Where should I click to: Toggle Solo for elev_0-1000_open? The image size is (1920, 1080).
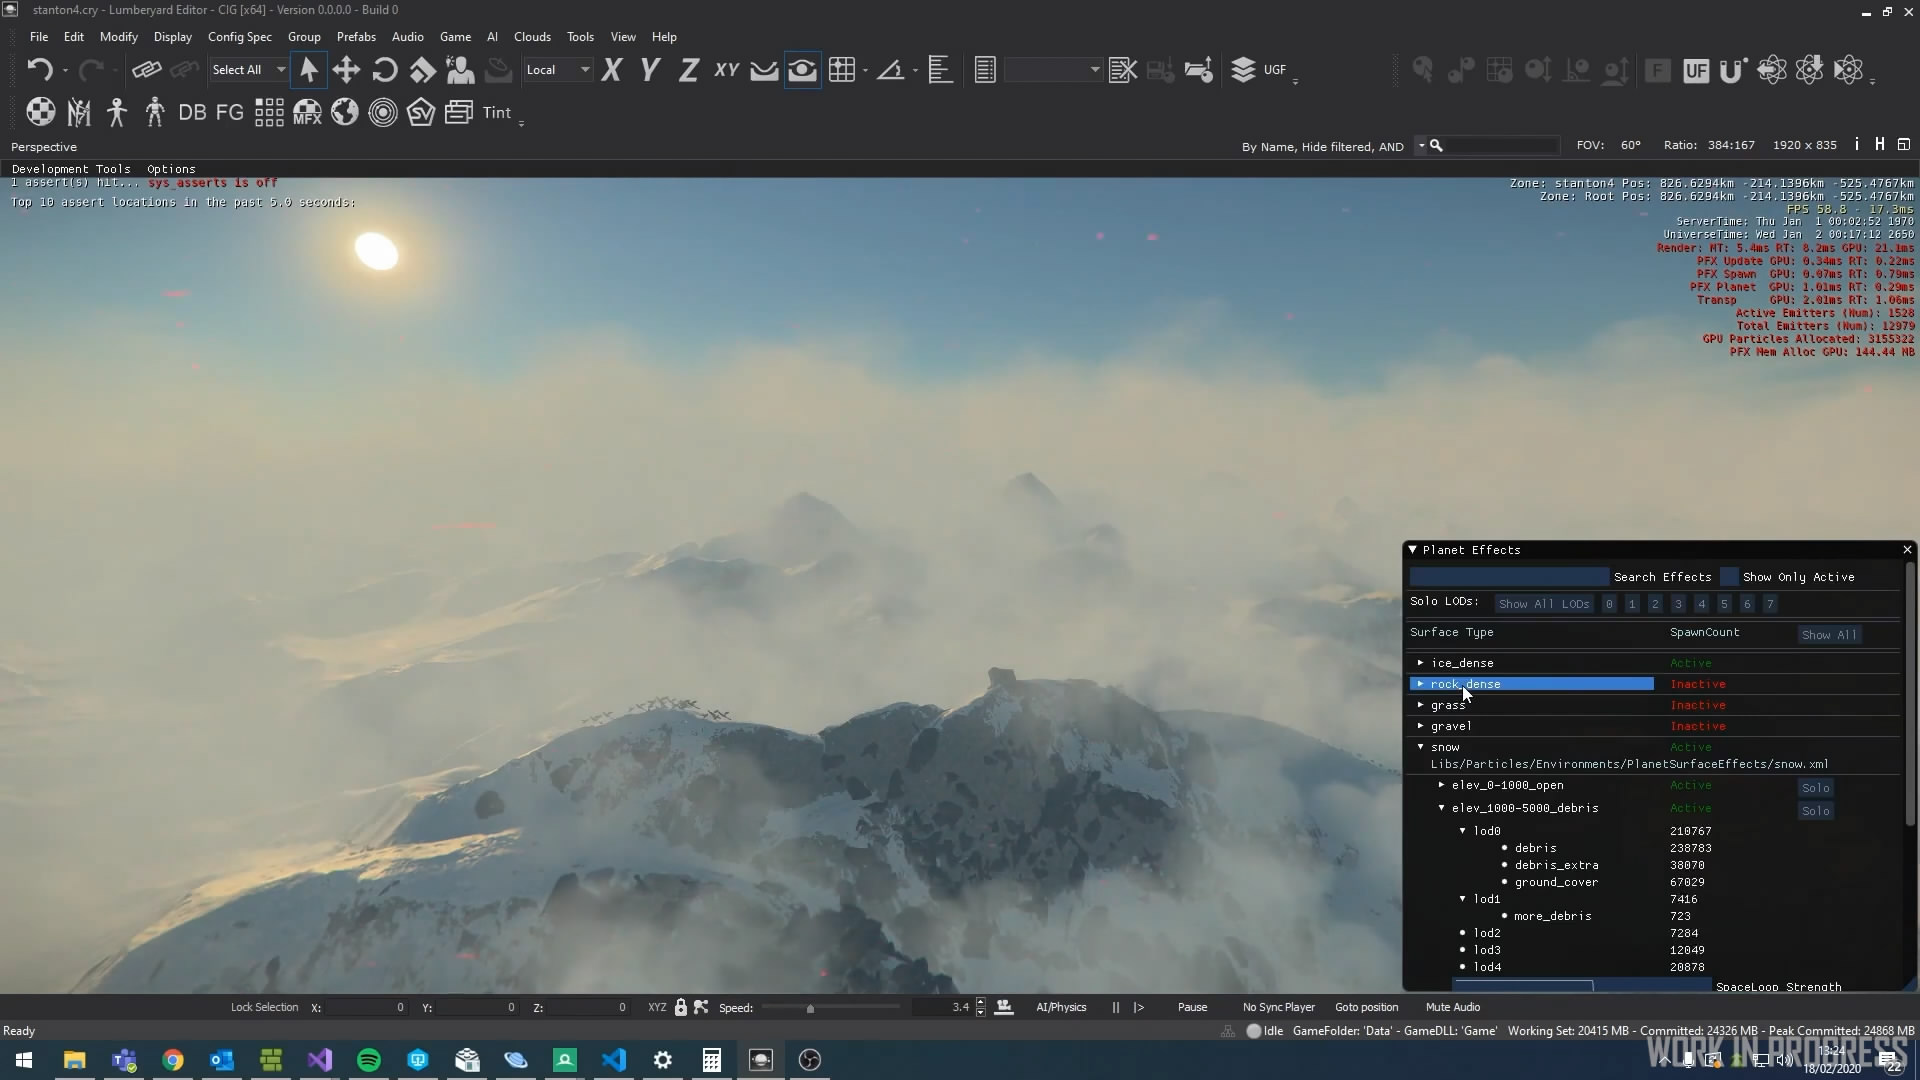point(1815,788)
